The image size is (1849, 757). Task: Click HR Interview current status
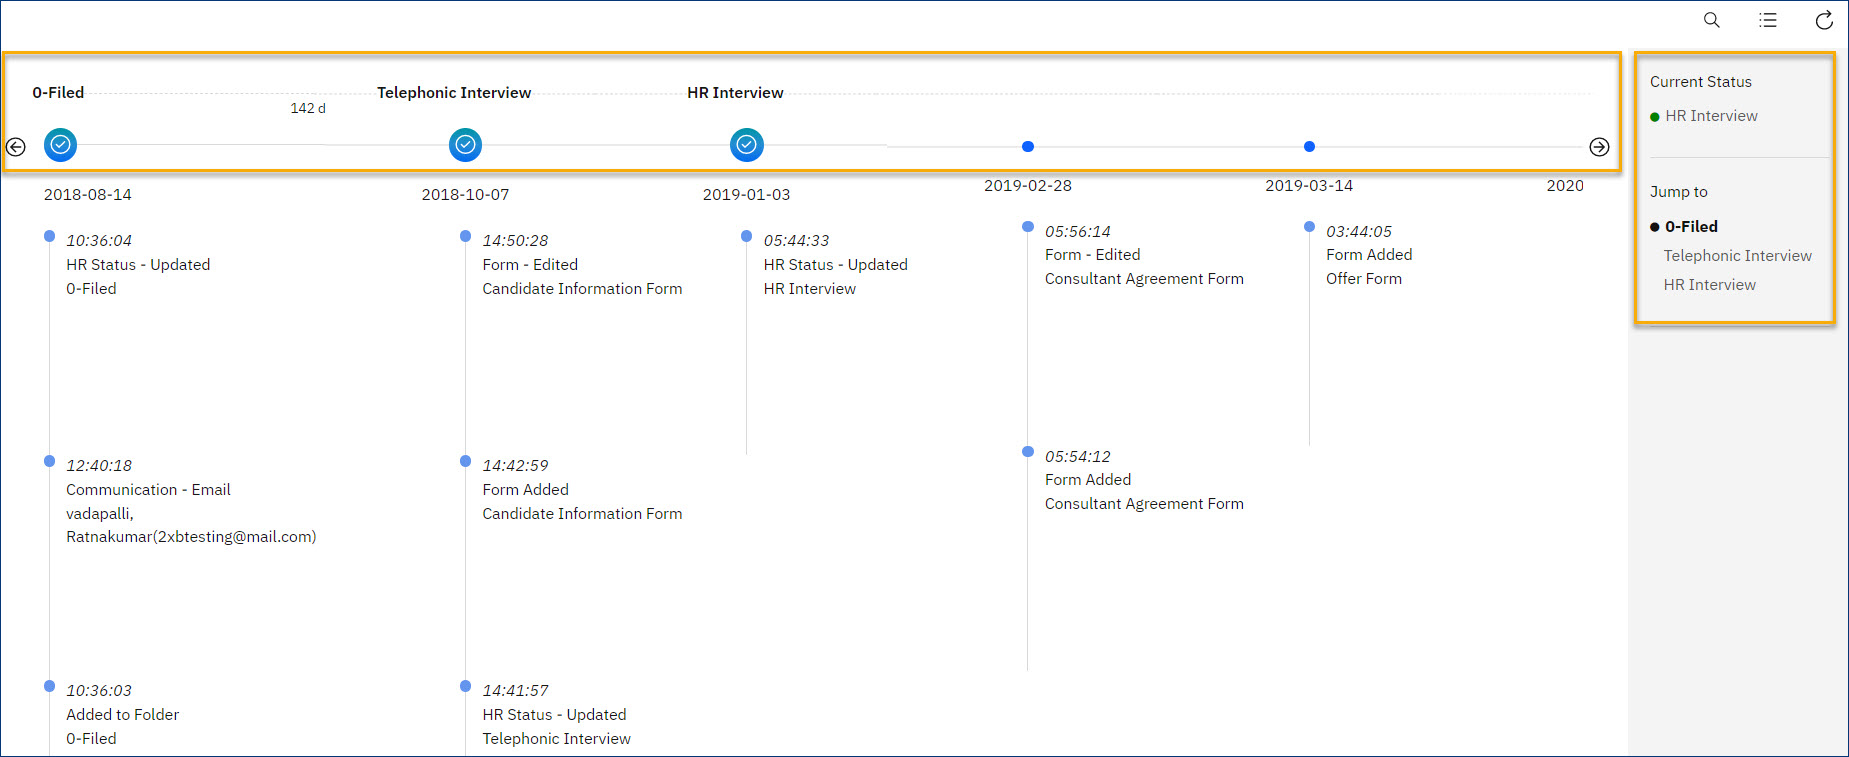[1711, 116]
